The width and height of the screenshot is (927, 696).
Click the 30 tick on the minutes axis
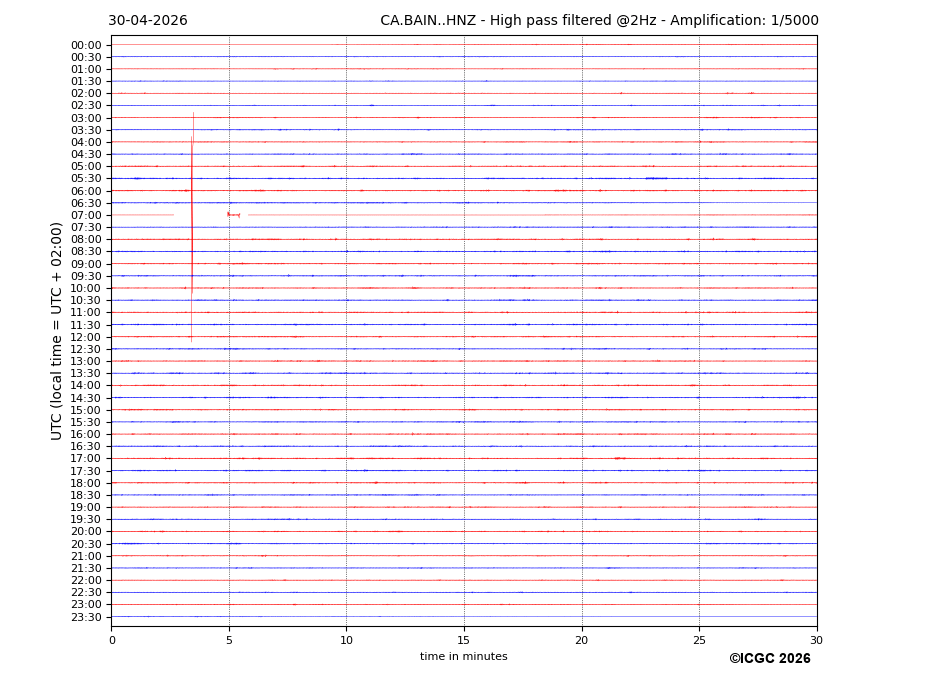coord(816,640)
